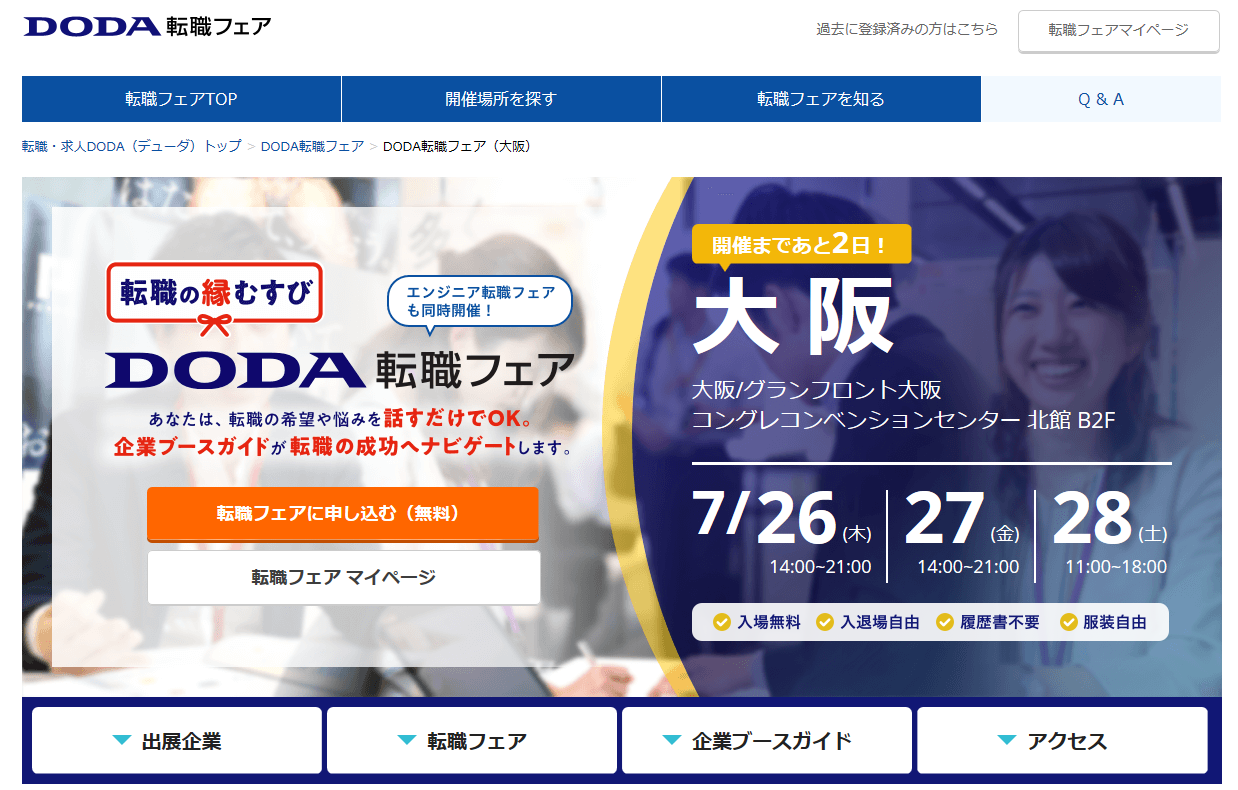Jump to アクセス section
The image size is (1238, 790).
(1062, 741)
